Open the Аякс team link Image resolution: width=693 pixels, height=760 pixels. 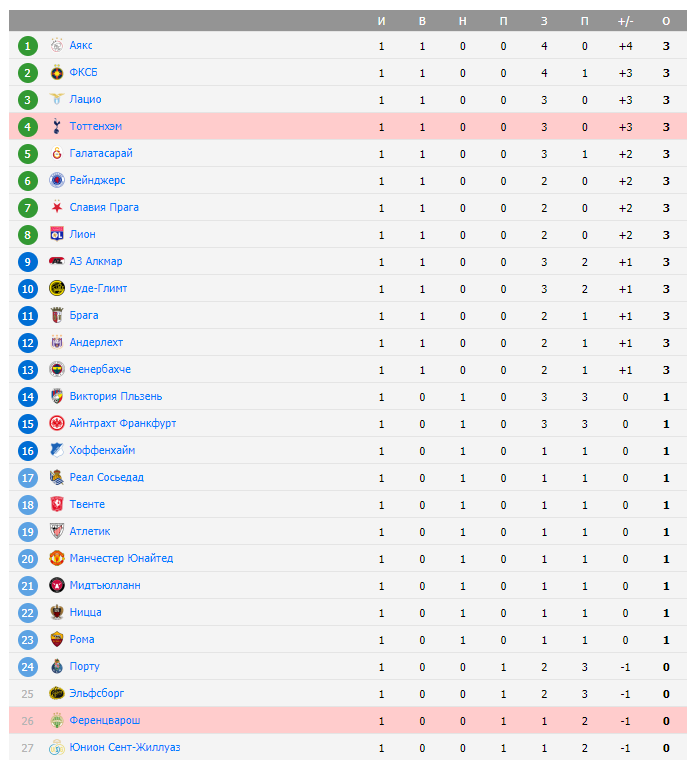point(81,45)
